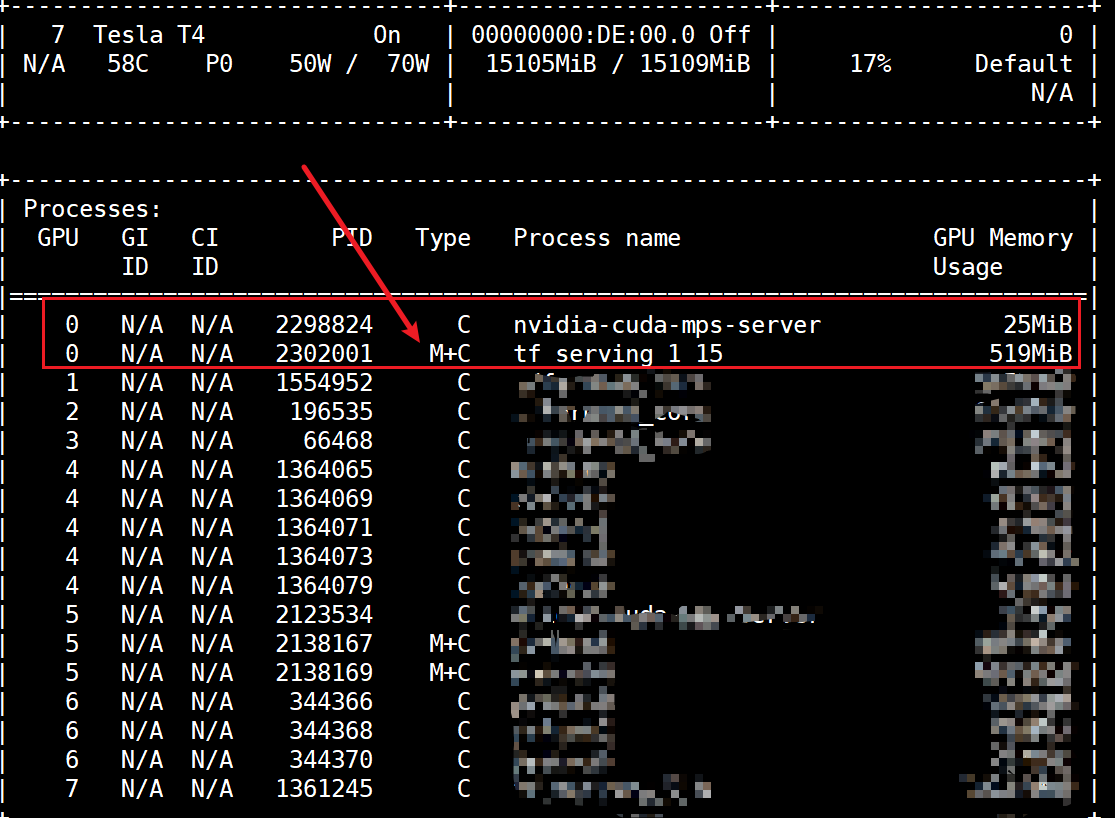Select bus ID '00000000:DE:00.0'
This screenshot has height=818, width=1115.
tap(583, 35)
